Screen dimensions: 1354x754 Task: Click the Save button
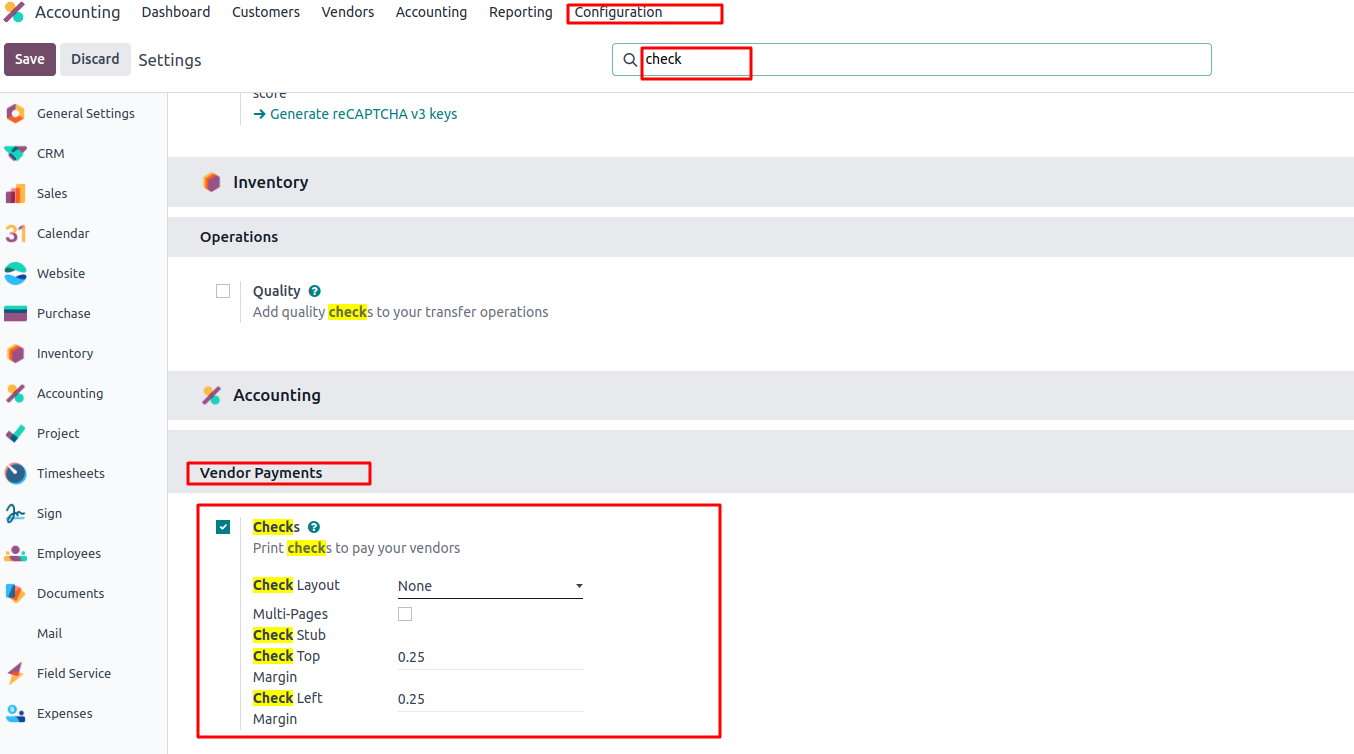[x=29, y=59]
